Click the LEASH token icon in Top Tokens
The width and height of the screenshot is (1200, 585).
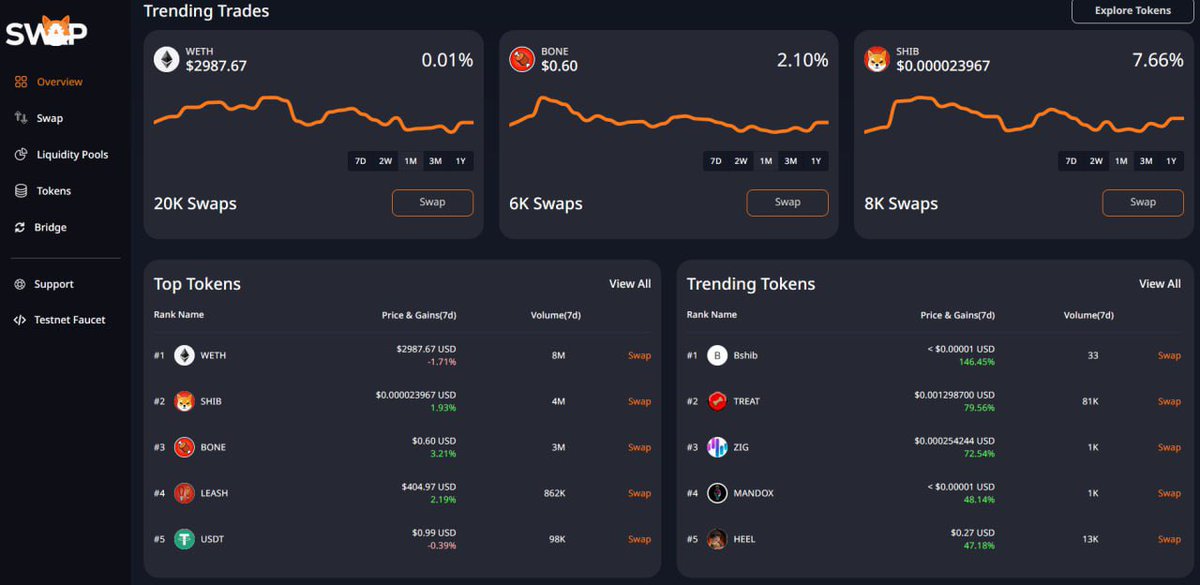point(184,493)
